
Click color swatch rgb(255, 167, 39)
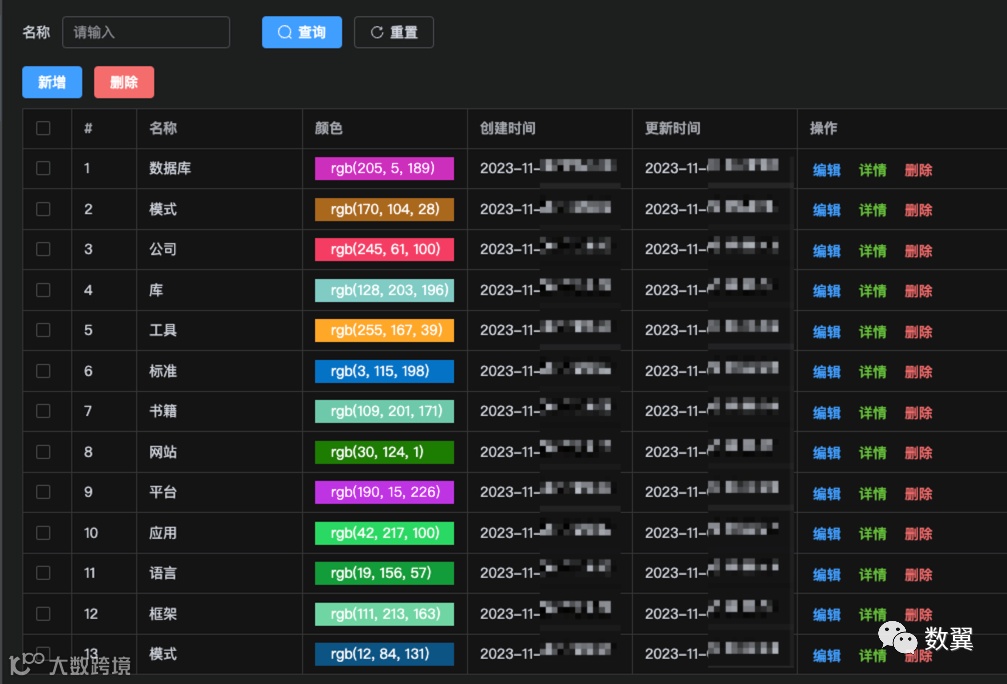384,330
